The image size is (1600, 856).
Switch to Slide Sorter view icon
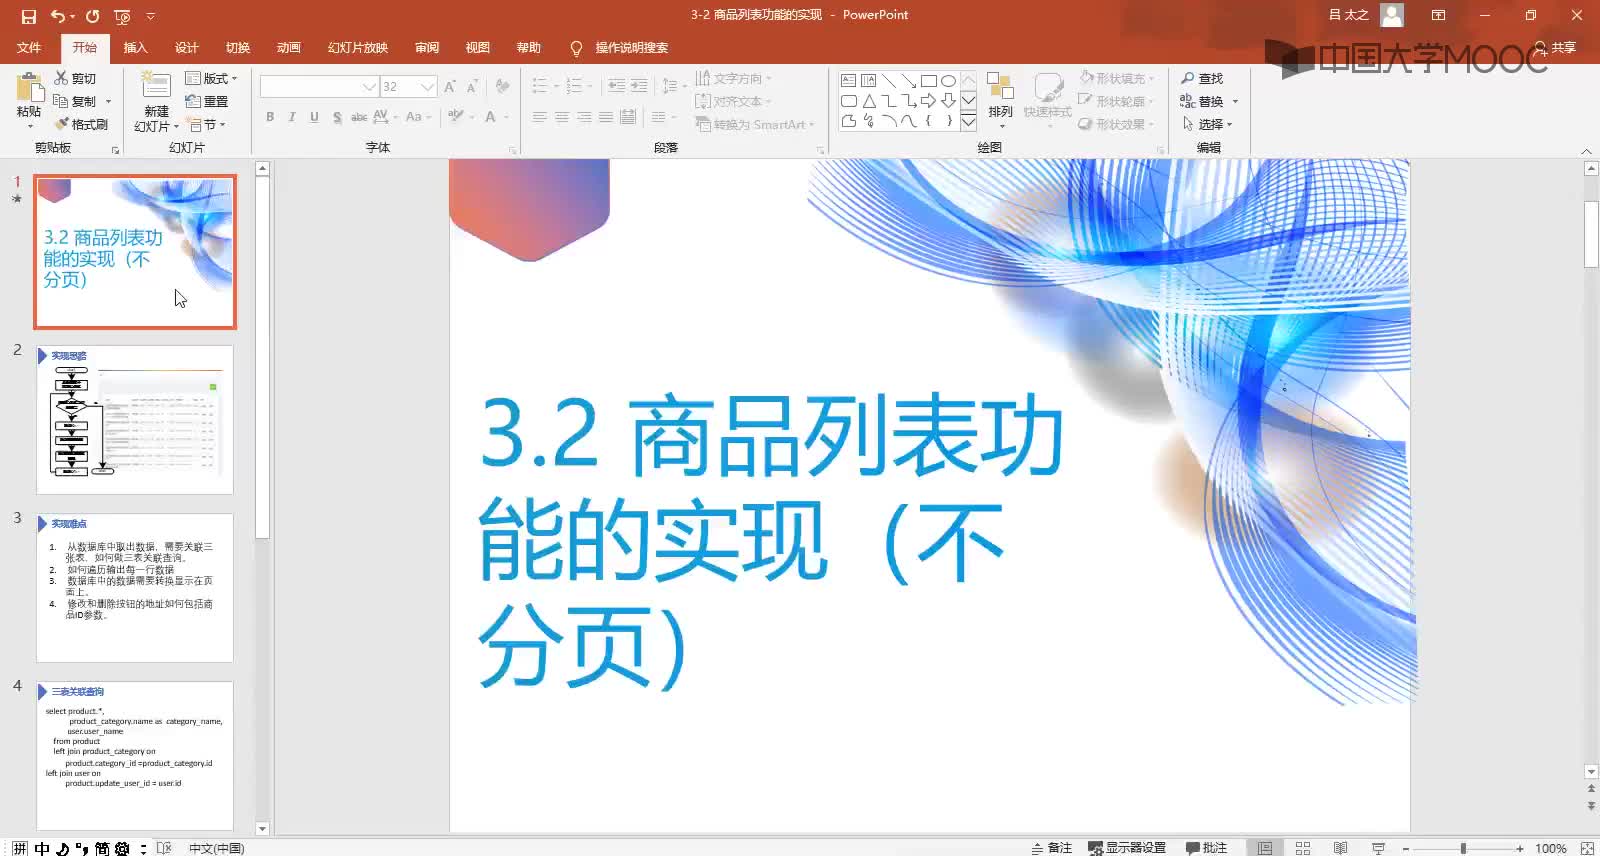[x=1303, y=848]
